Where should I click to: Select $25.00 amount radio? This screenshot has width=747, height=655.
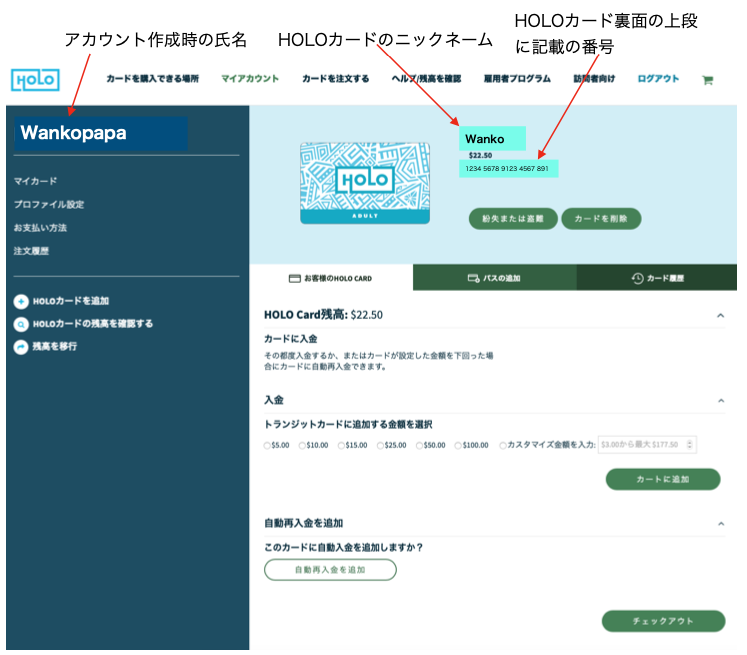click(380, 445)
